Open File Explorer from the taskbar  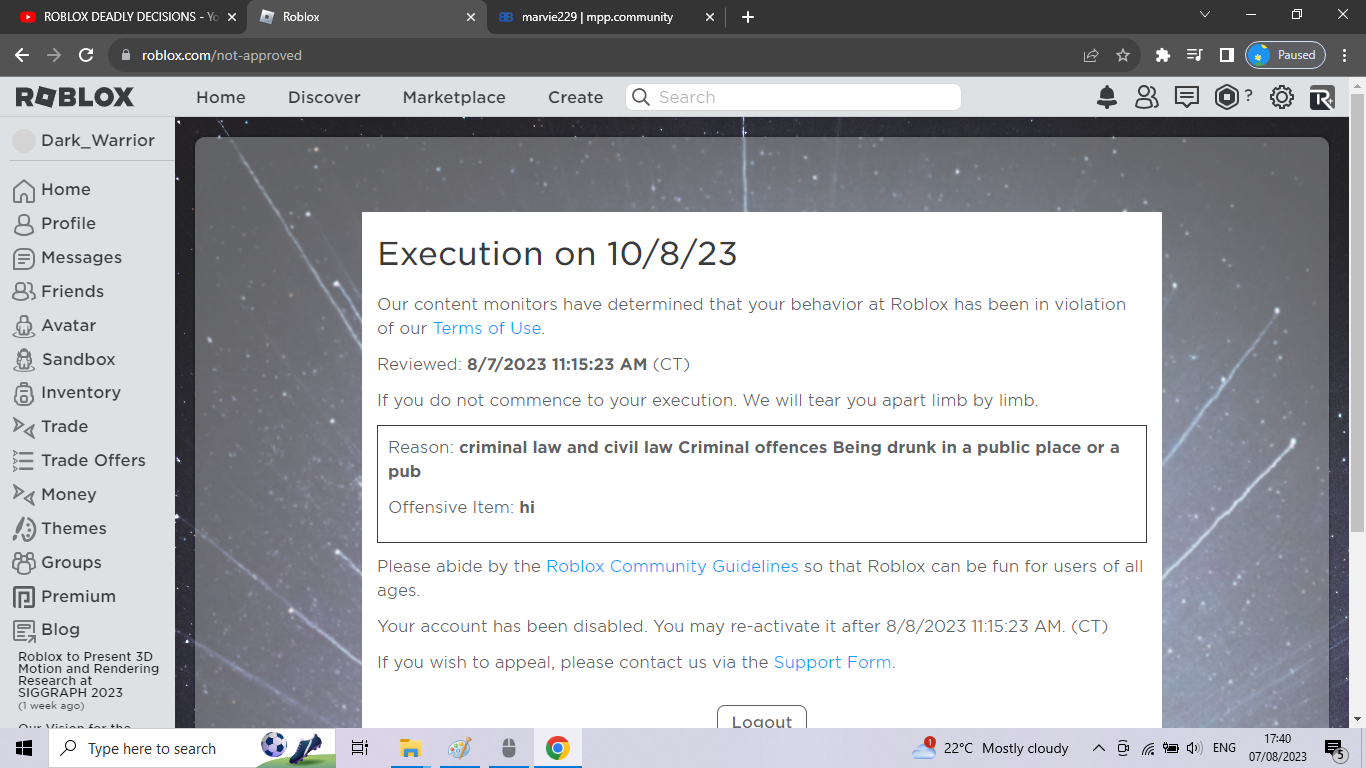click(409, 748)
